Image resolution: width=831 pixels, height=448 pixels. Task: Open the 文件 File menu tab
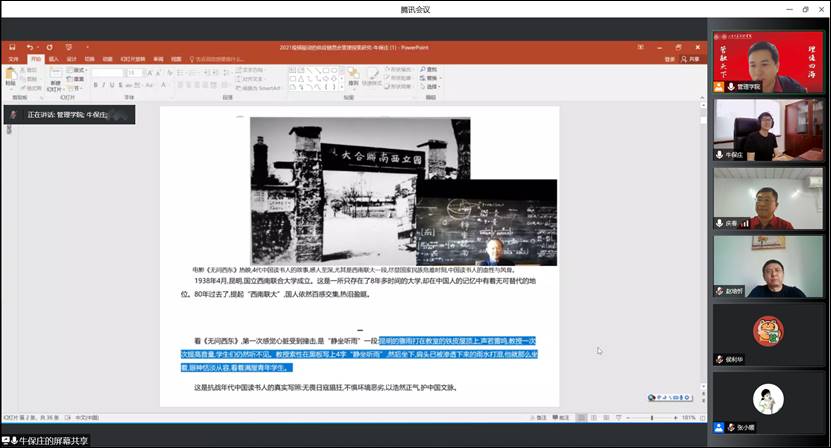(14, 59)
